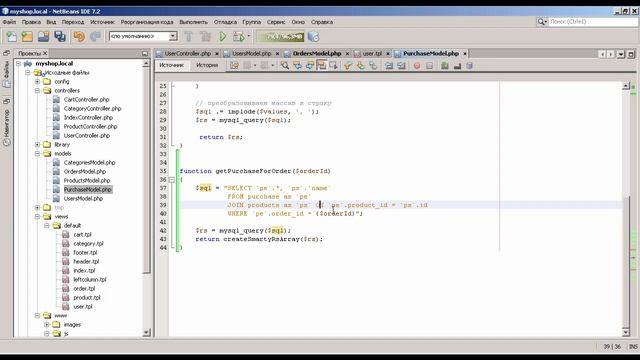Image resolution: width=640 pixels, height=360 pixels.
Task: Click the profiler icon next to memory bar
Action: (313, 37)
